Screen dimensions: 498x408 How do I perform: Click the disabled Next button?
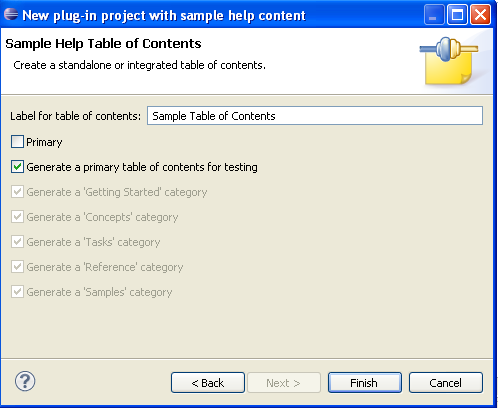tap(284, 383)
